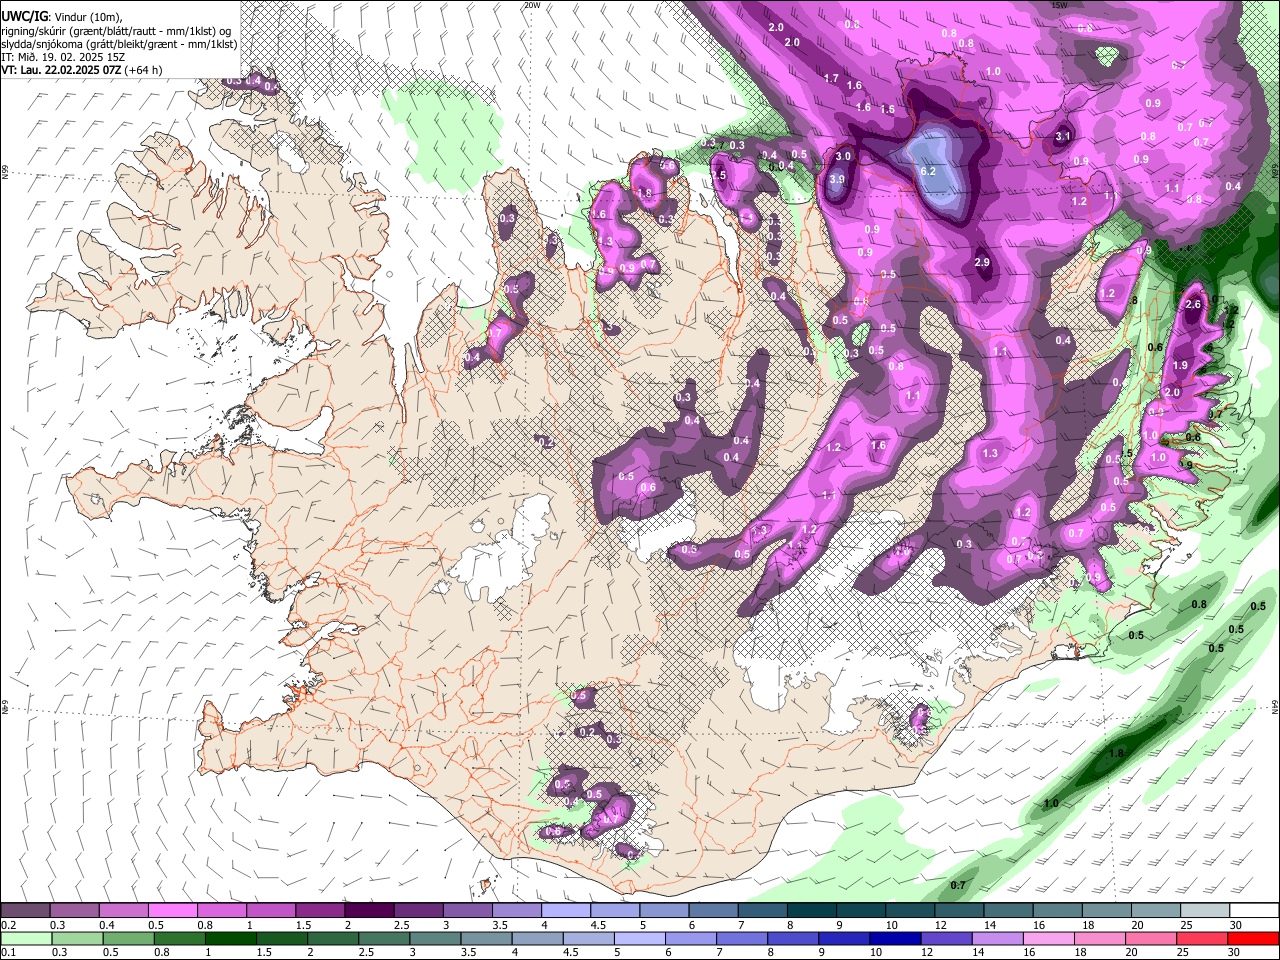
Task: Click royal blue 8–9 swatch in lower legend row
Action: coord(793,938)
